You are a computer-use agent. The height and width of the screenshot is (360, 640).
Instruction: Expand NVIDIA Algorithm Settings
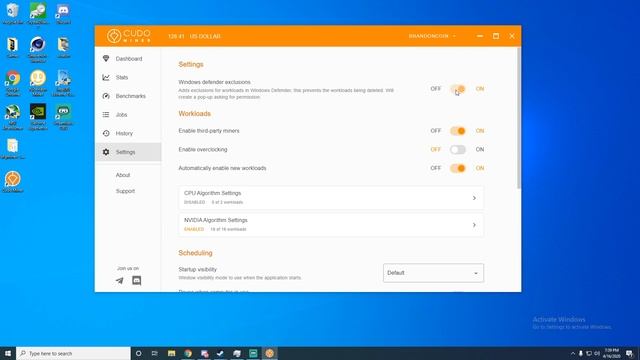pyautogui.click(x=331, y=225)
